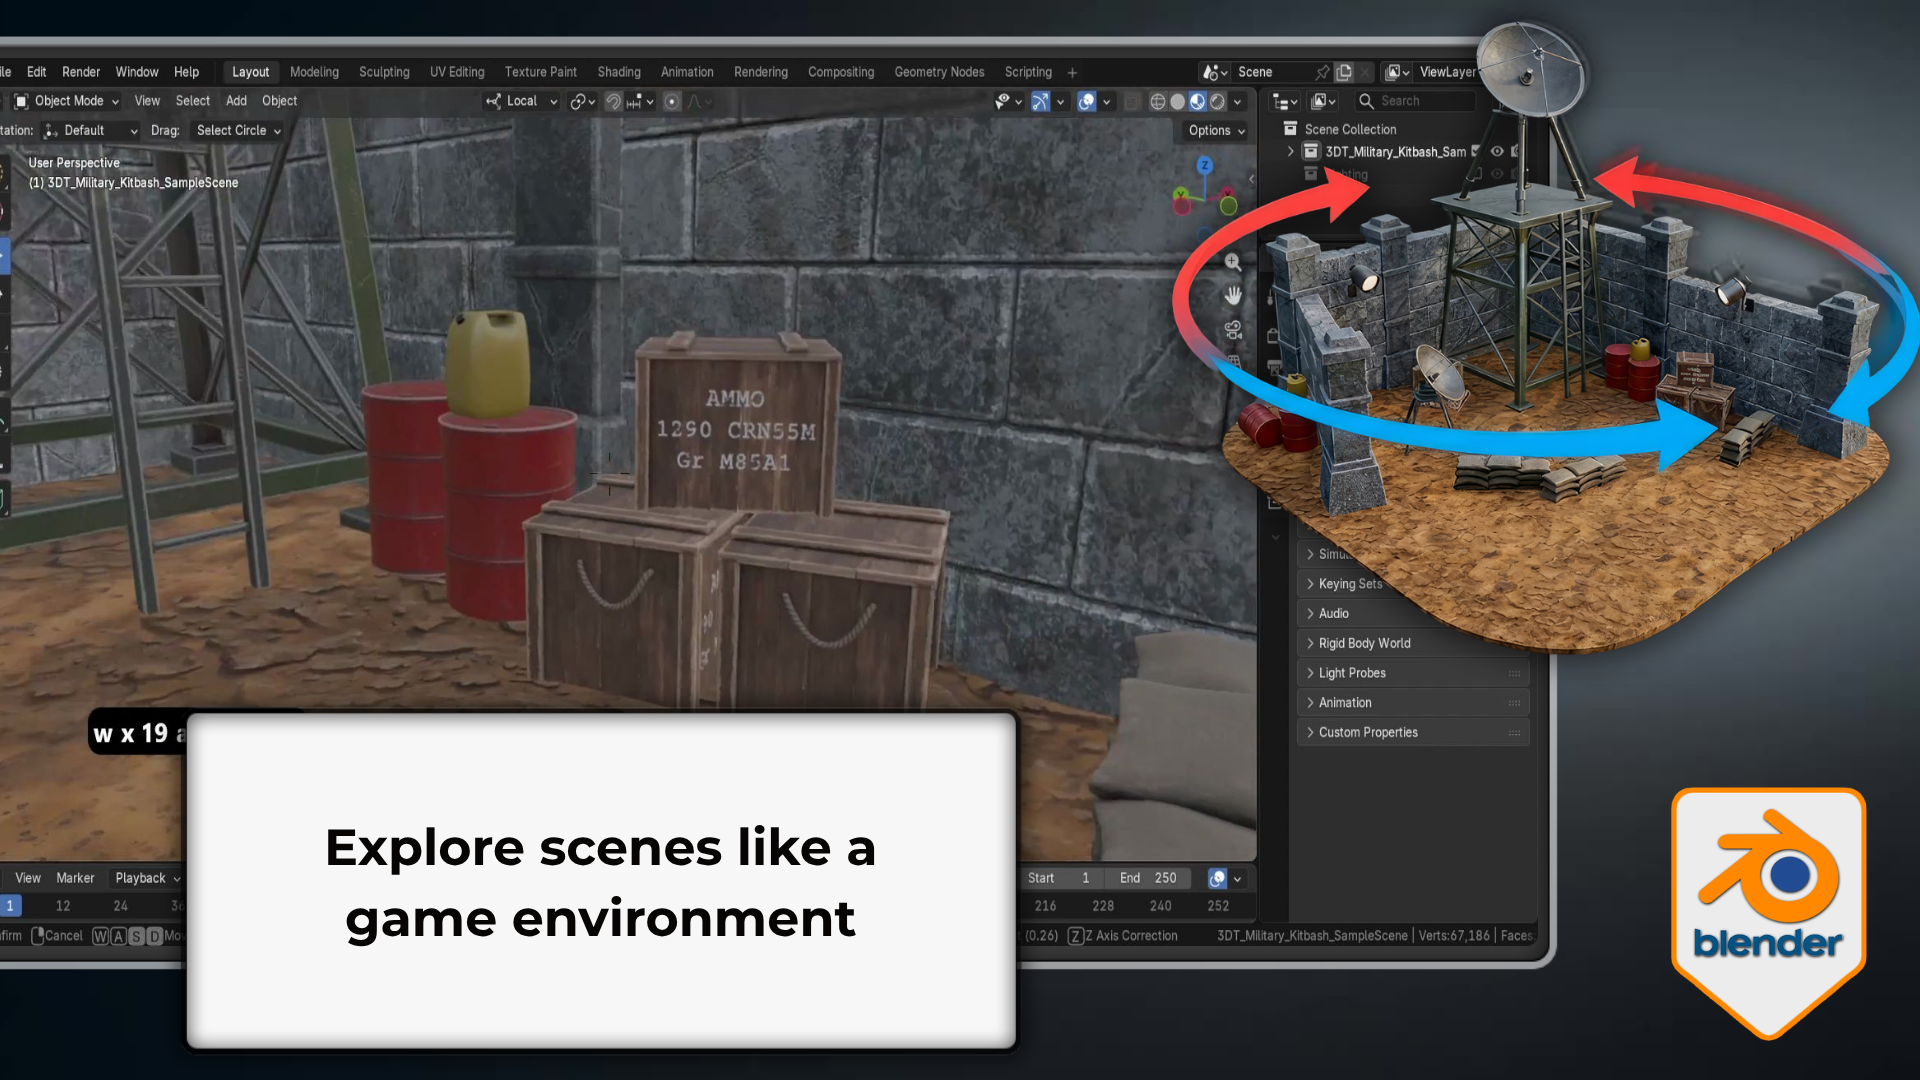
Task: Select wireframe viewport shading
Action: coord(1158,101)
